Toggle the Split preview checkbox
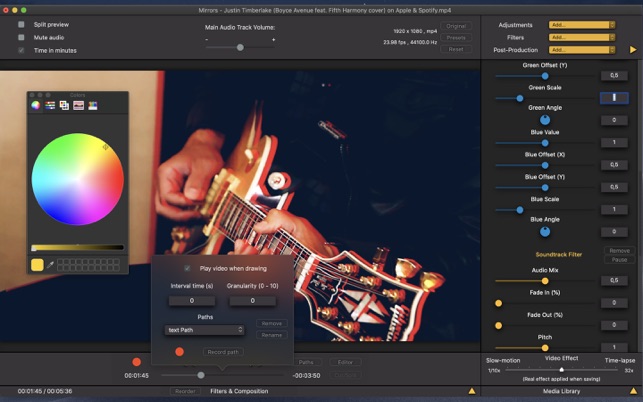 21,25
